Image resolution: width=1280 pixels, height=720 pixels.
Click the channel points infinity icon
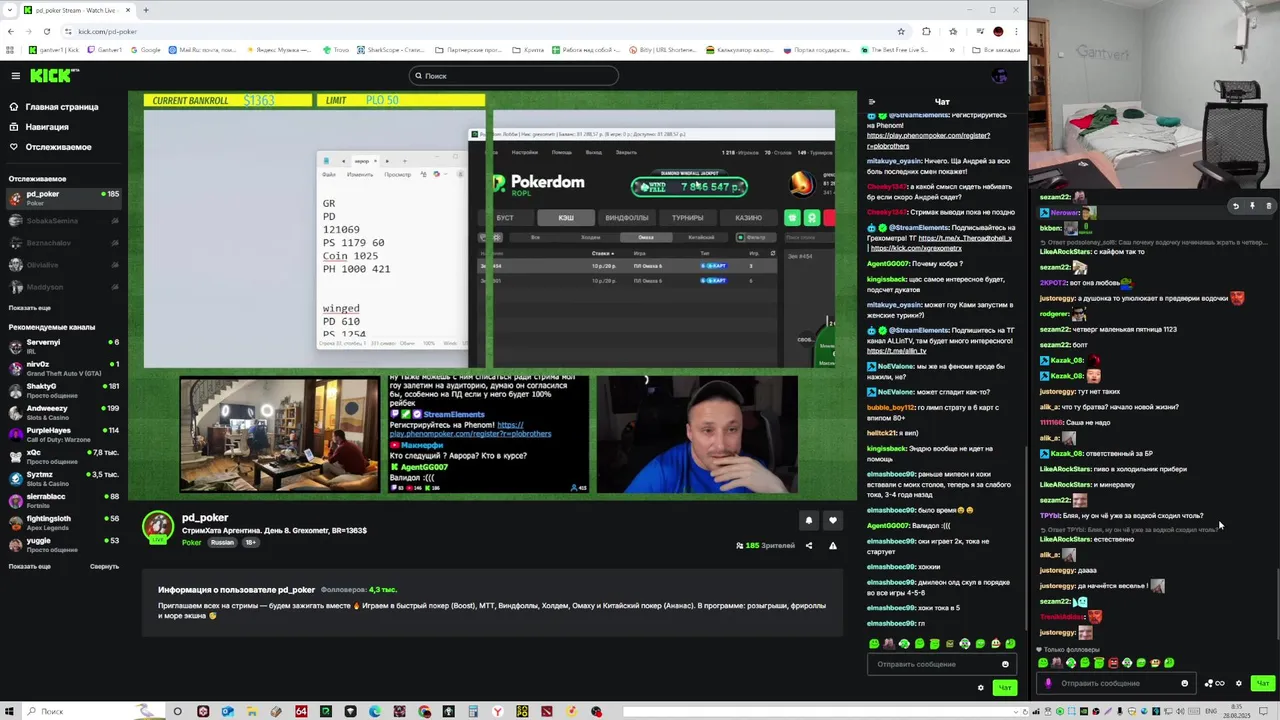1217,684
